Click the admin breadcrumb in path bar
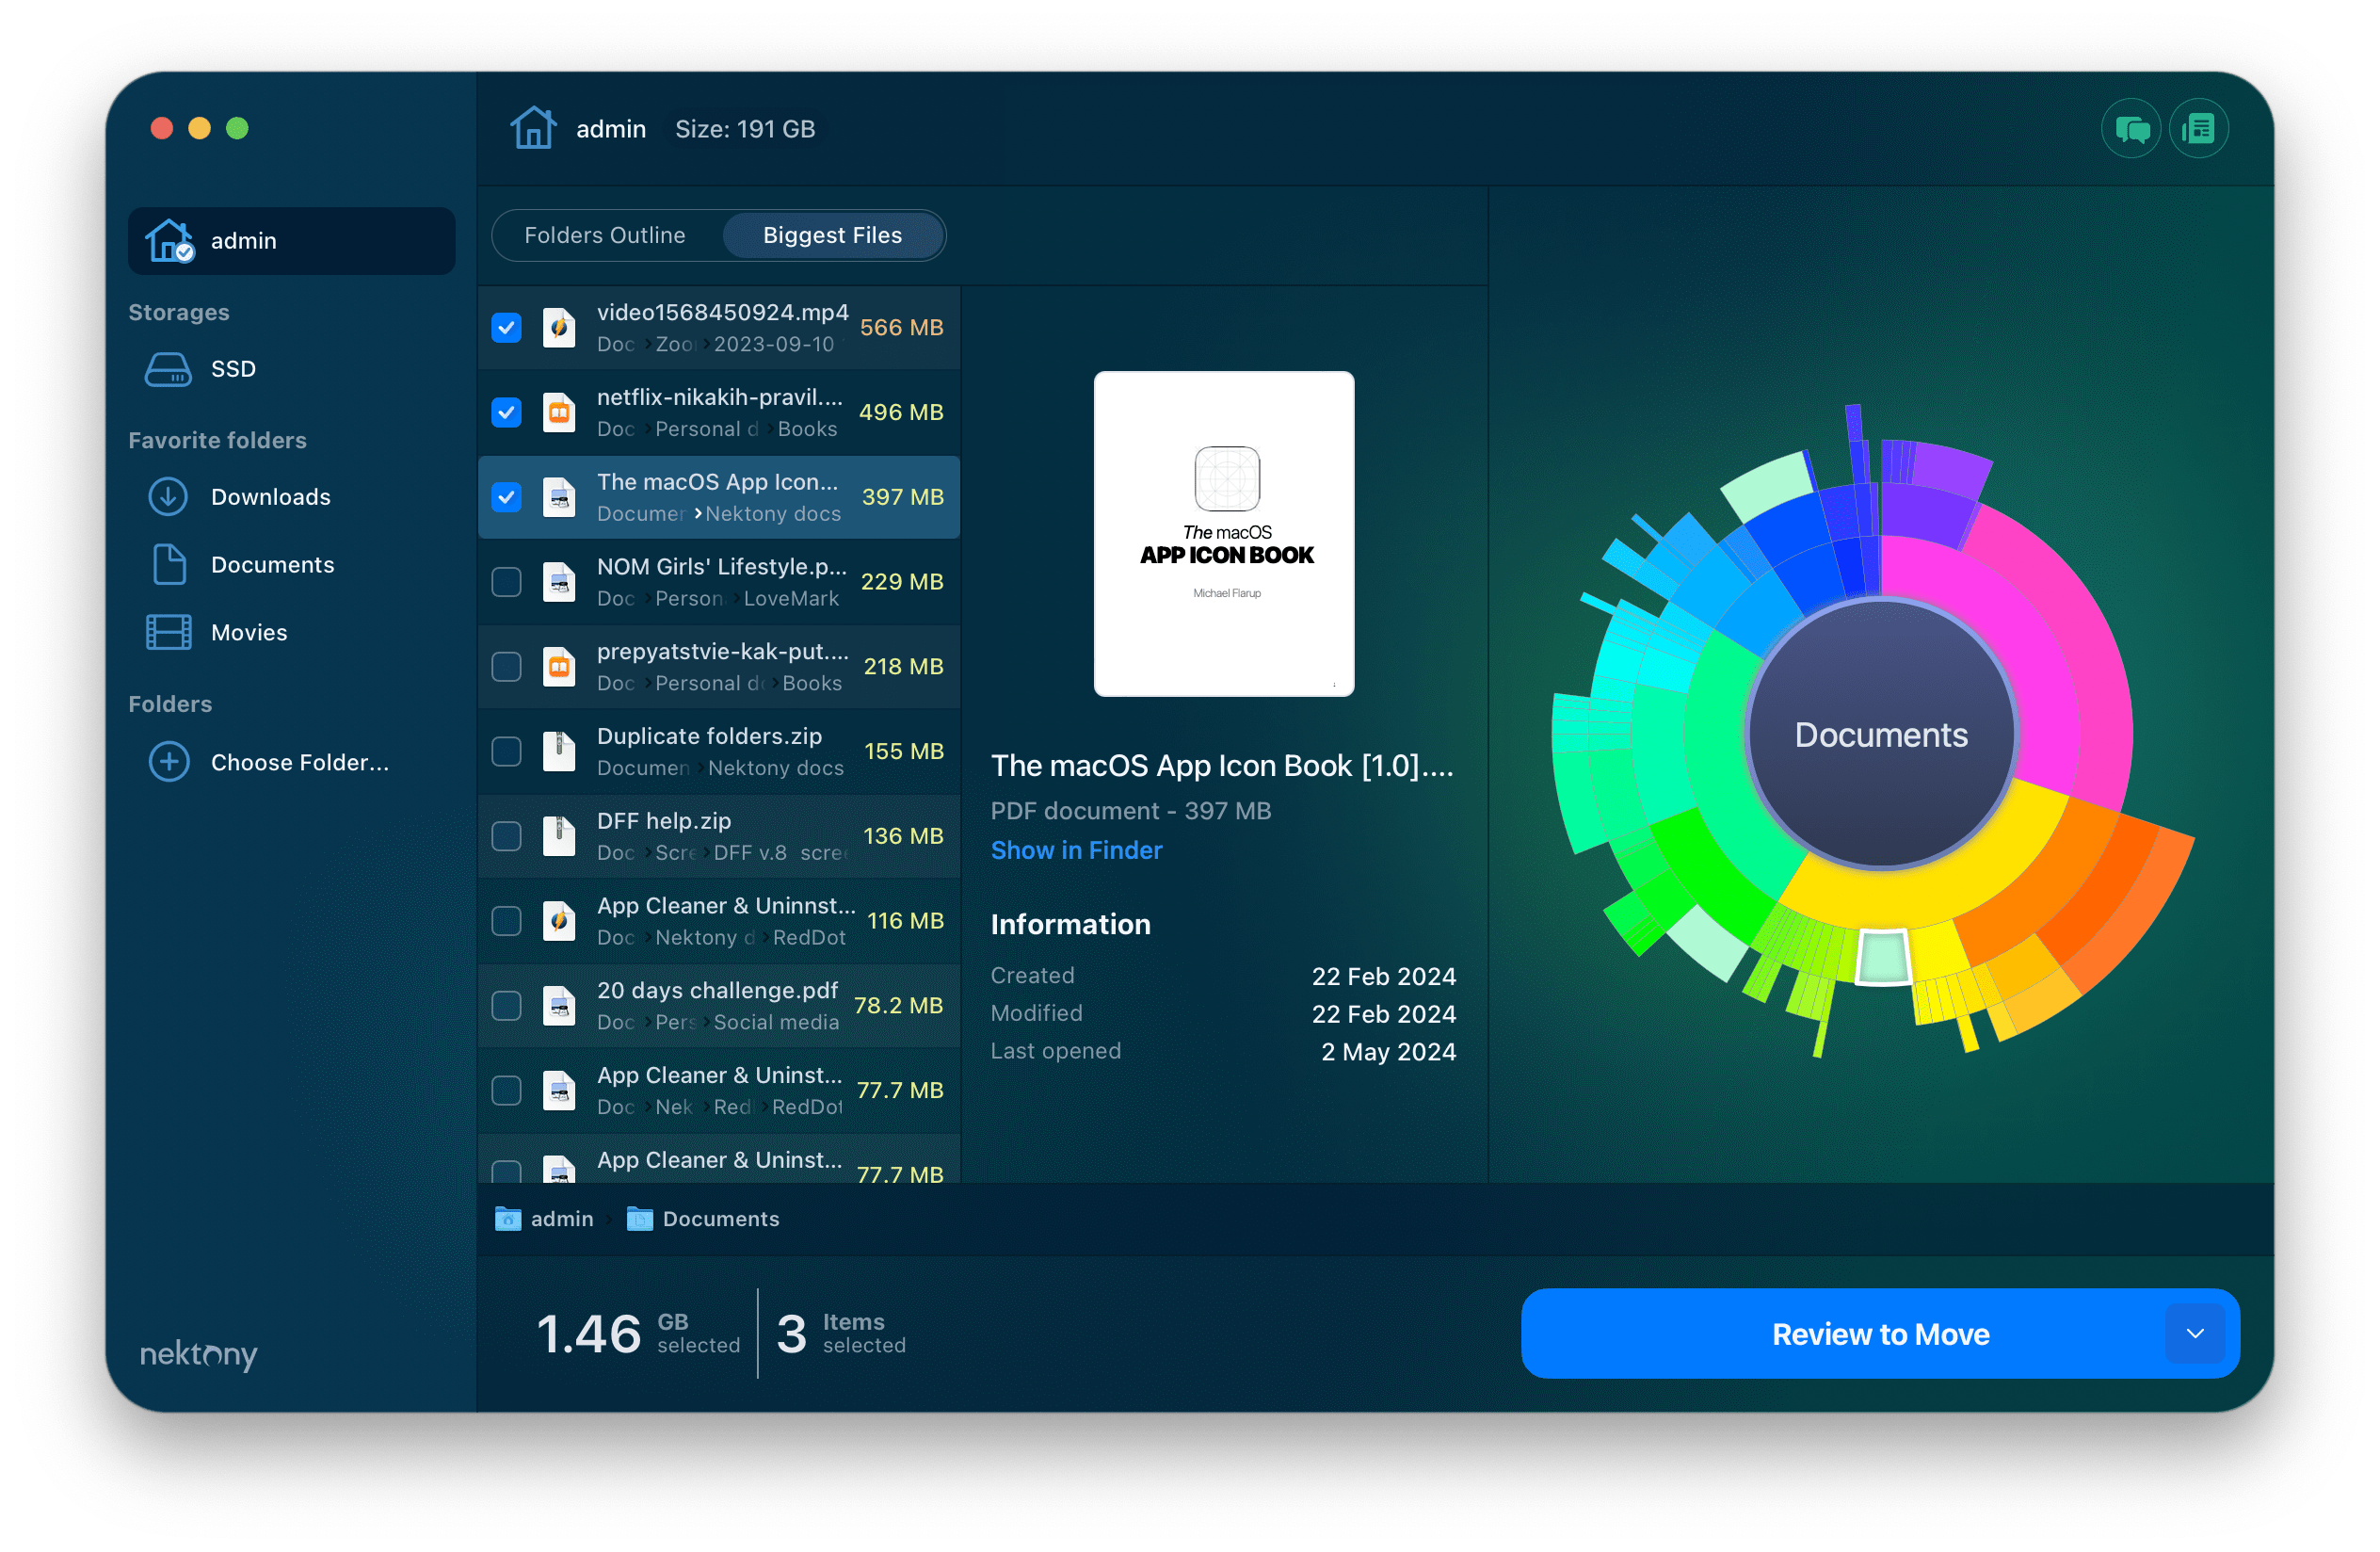 [545, 1217]
